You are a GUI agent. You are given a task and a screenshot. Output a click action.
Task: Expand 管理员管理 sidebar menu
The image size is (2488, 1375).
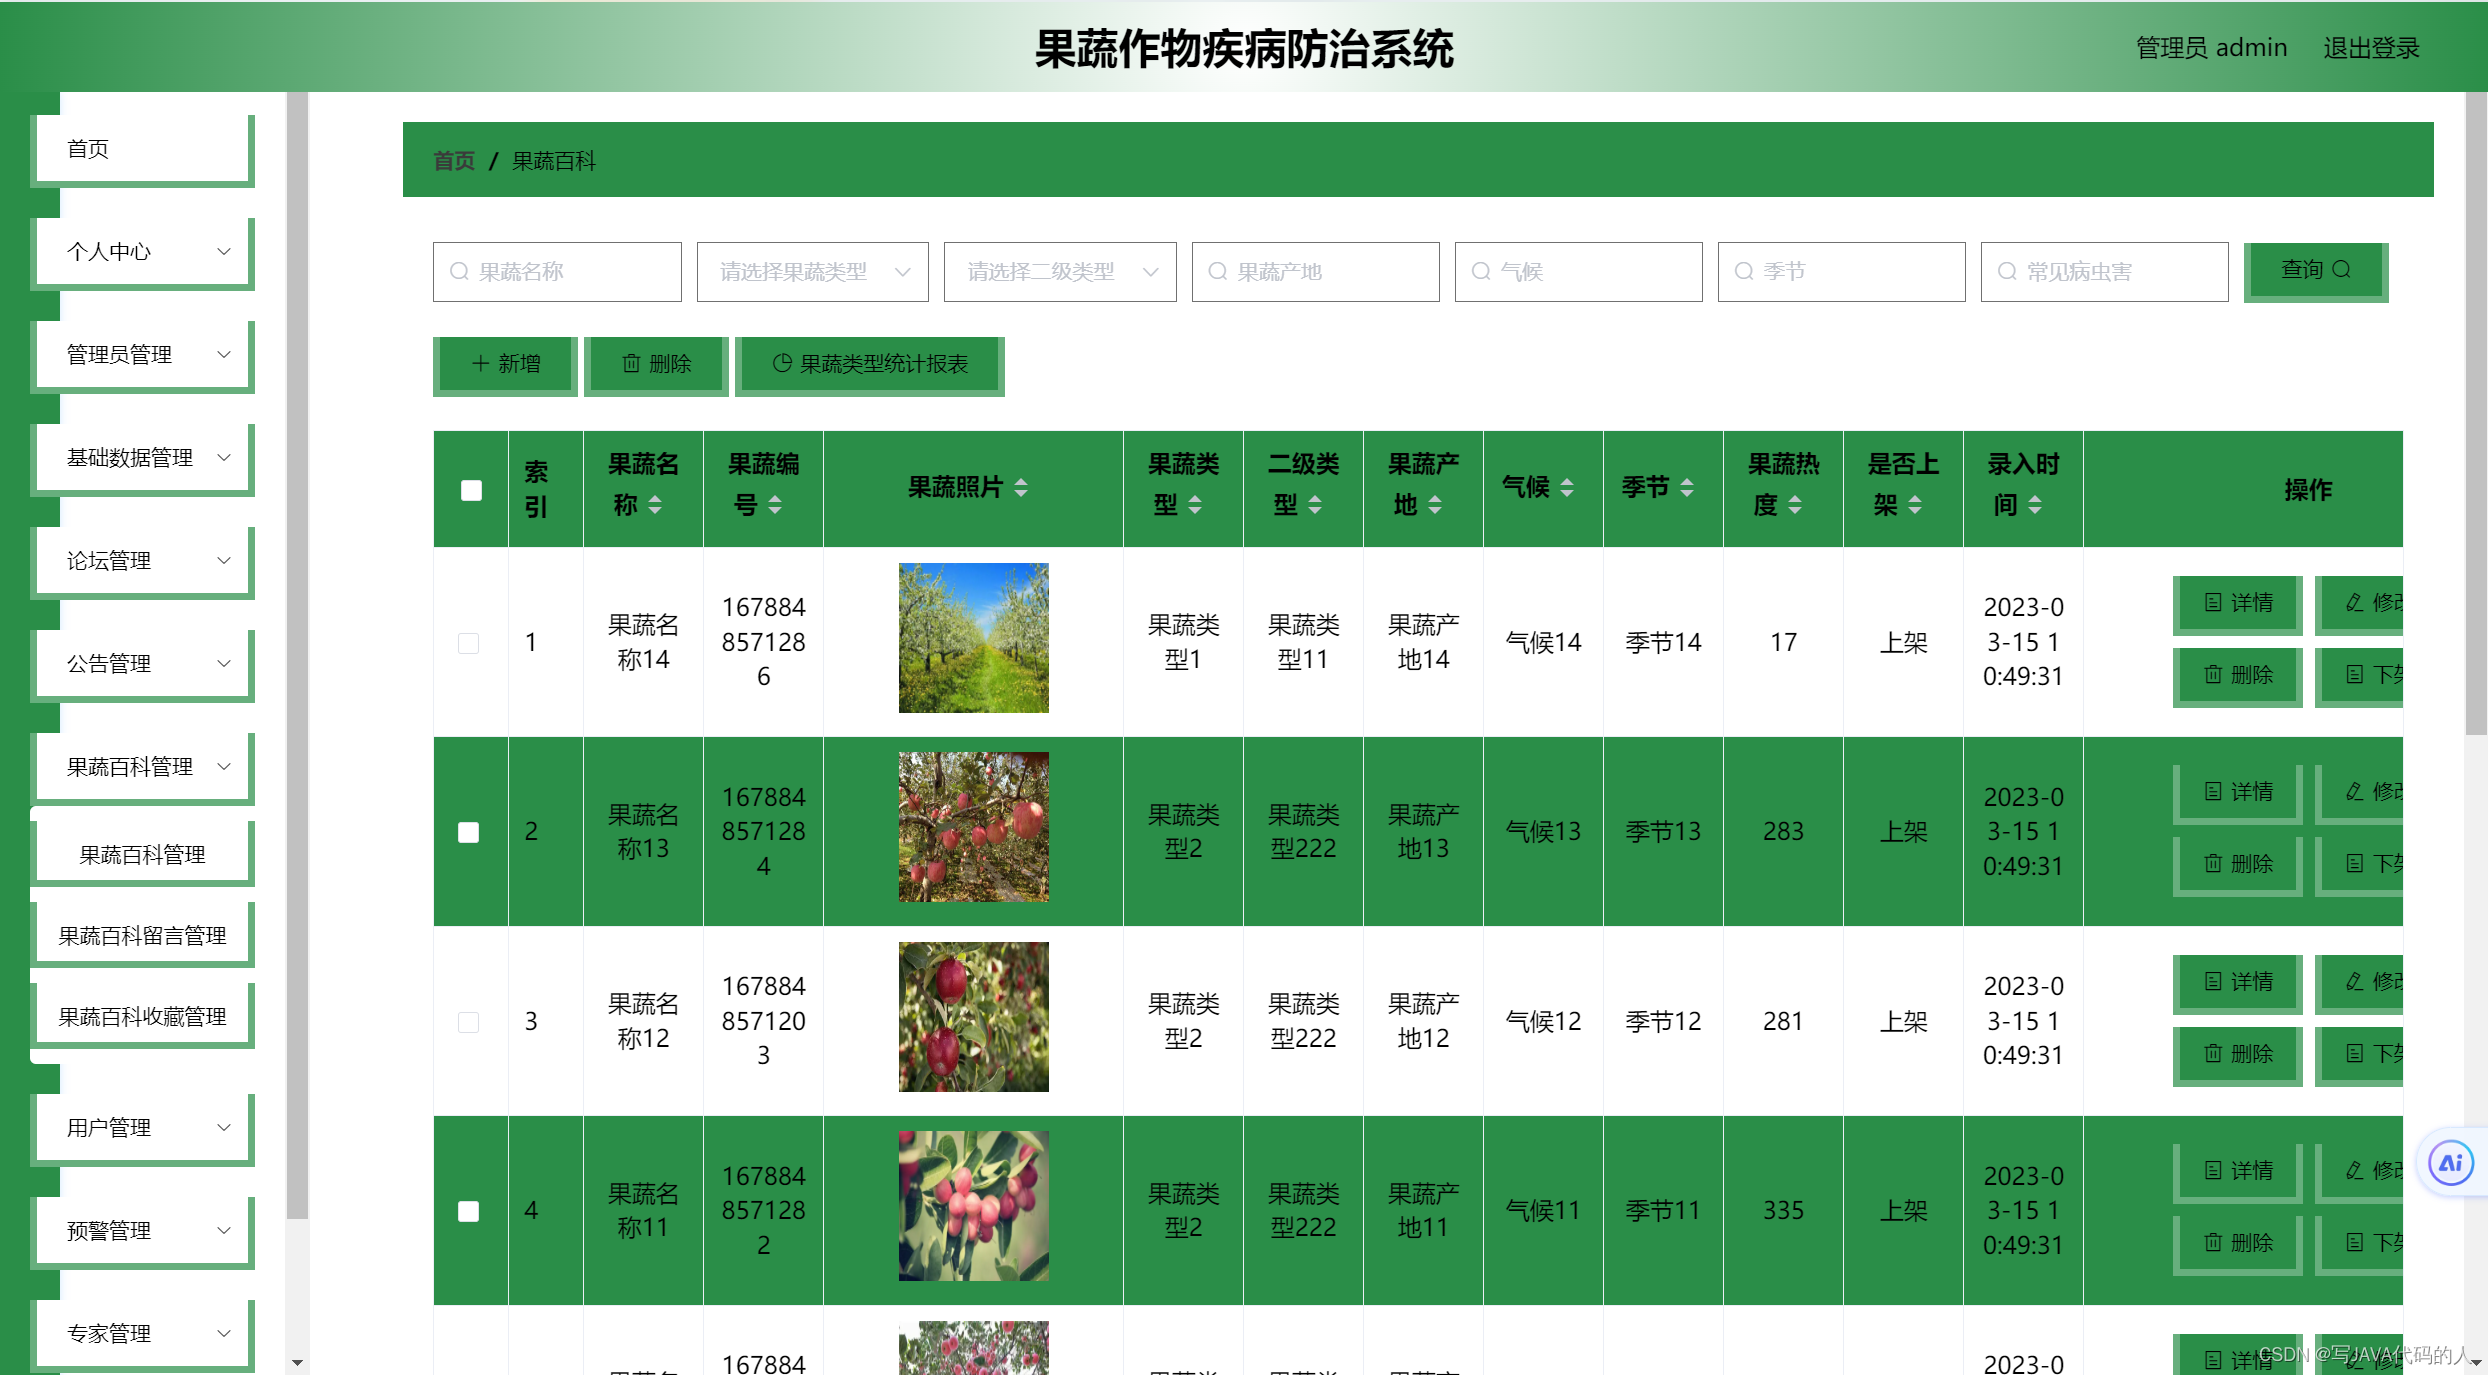(x=143, y=355)
